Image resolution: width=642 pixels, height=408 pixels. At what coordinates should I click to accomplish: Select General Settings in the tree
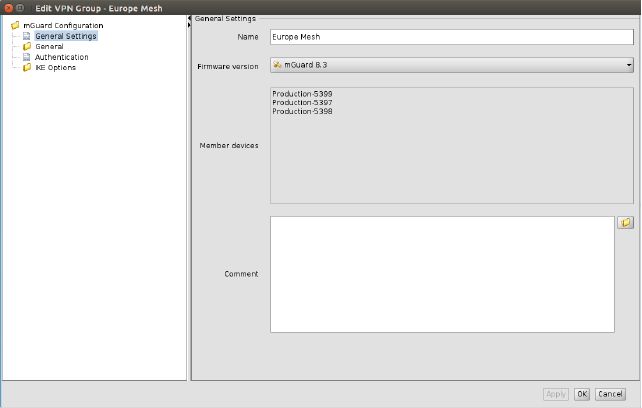click(x=66, y=36)
